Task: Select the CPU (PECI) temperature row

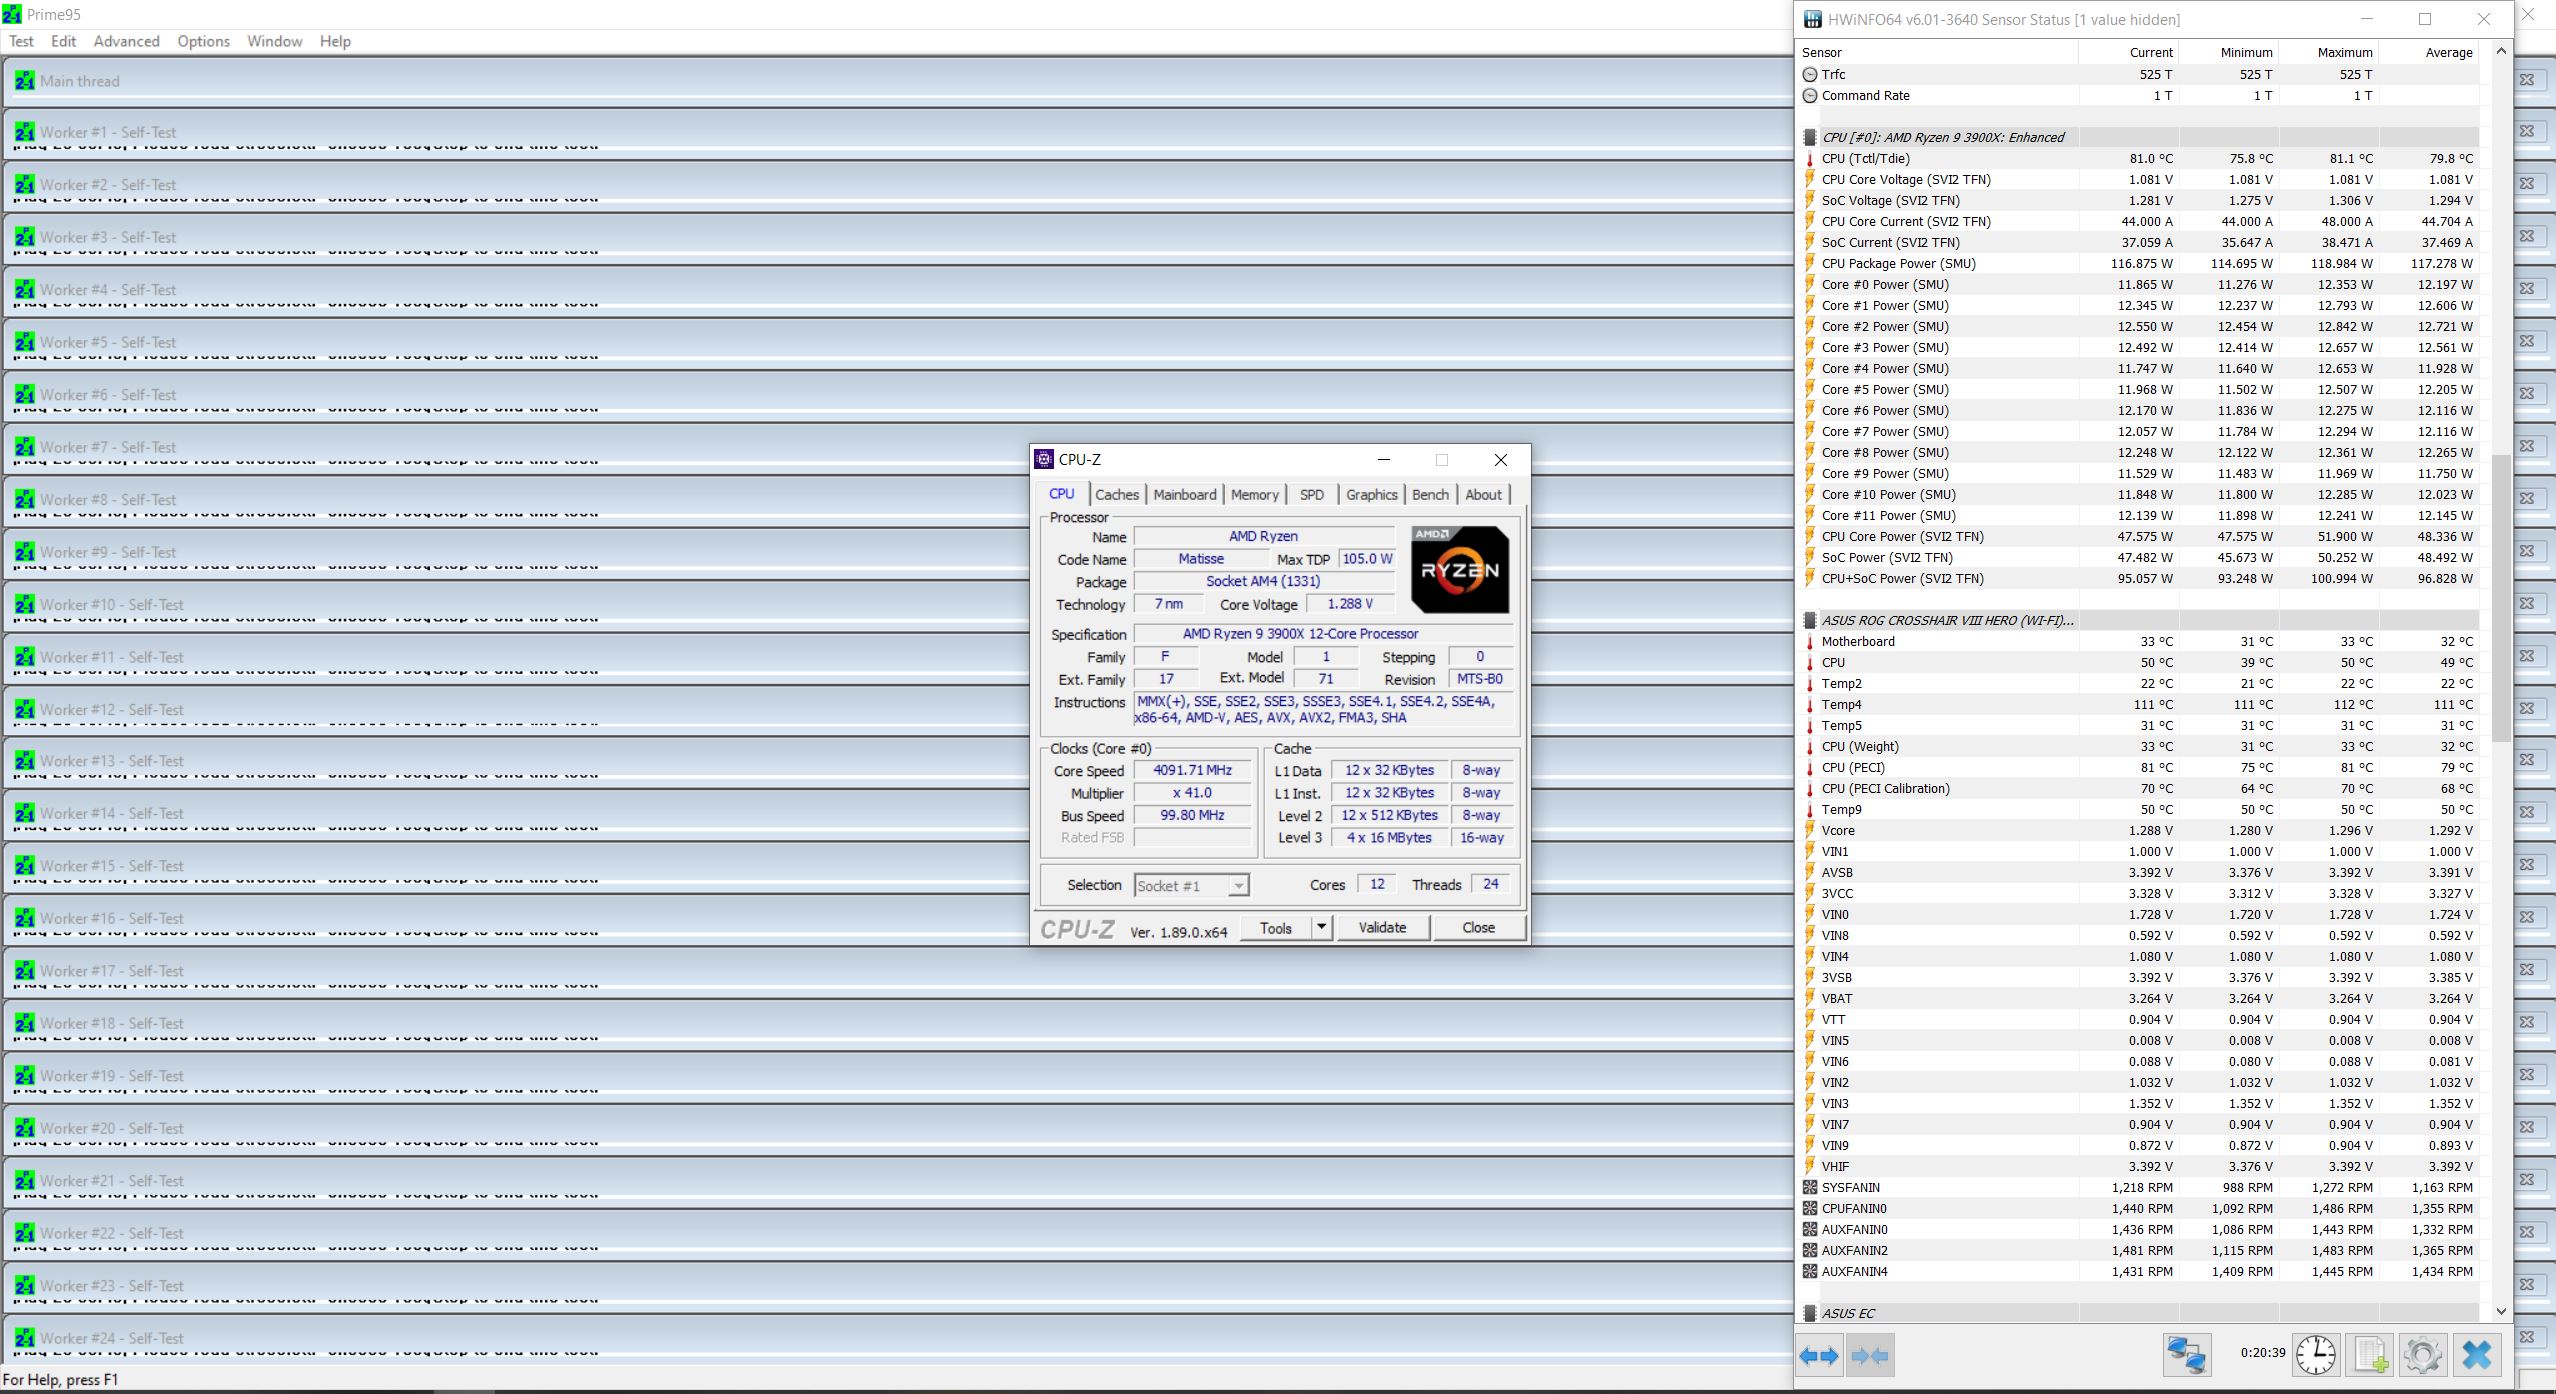Action: coord(2138,767)
